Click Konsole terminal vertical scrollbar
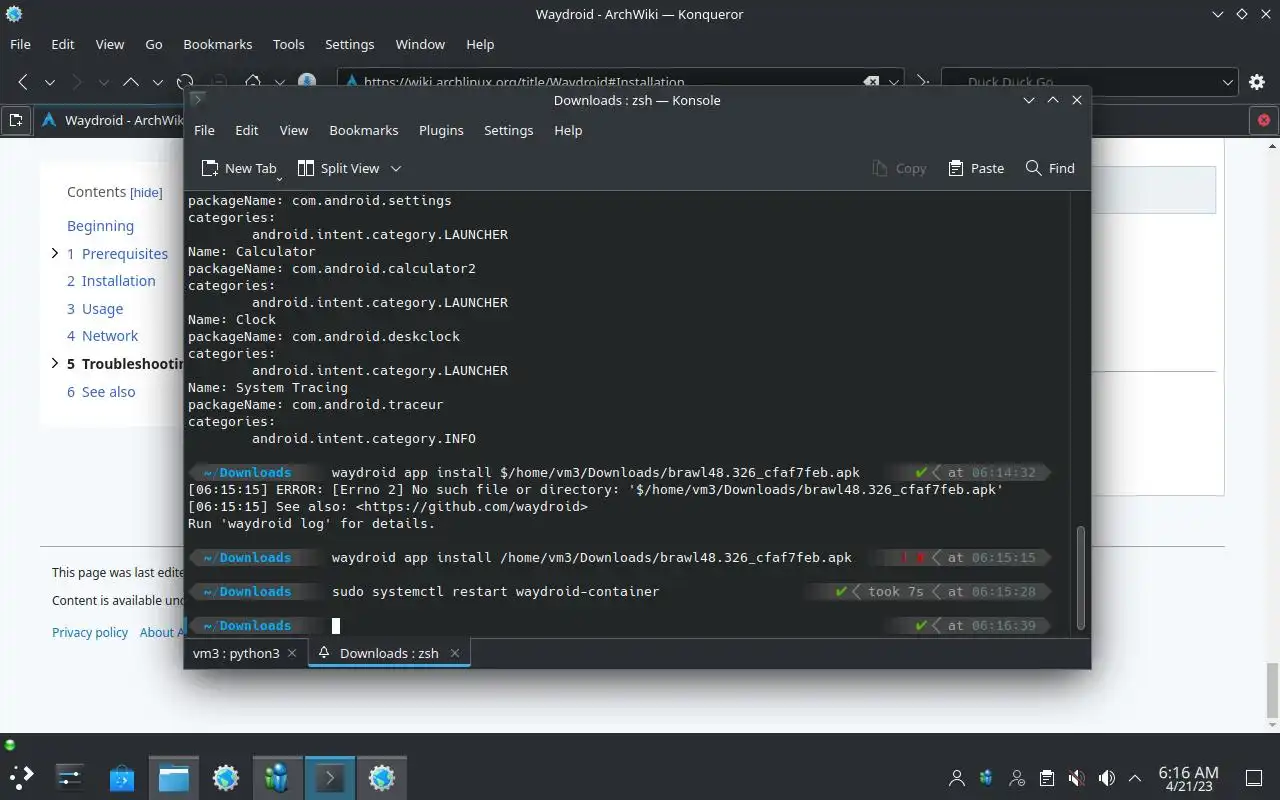 click(x=1080, y=578)
